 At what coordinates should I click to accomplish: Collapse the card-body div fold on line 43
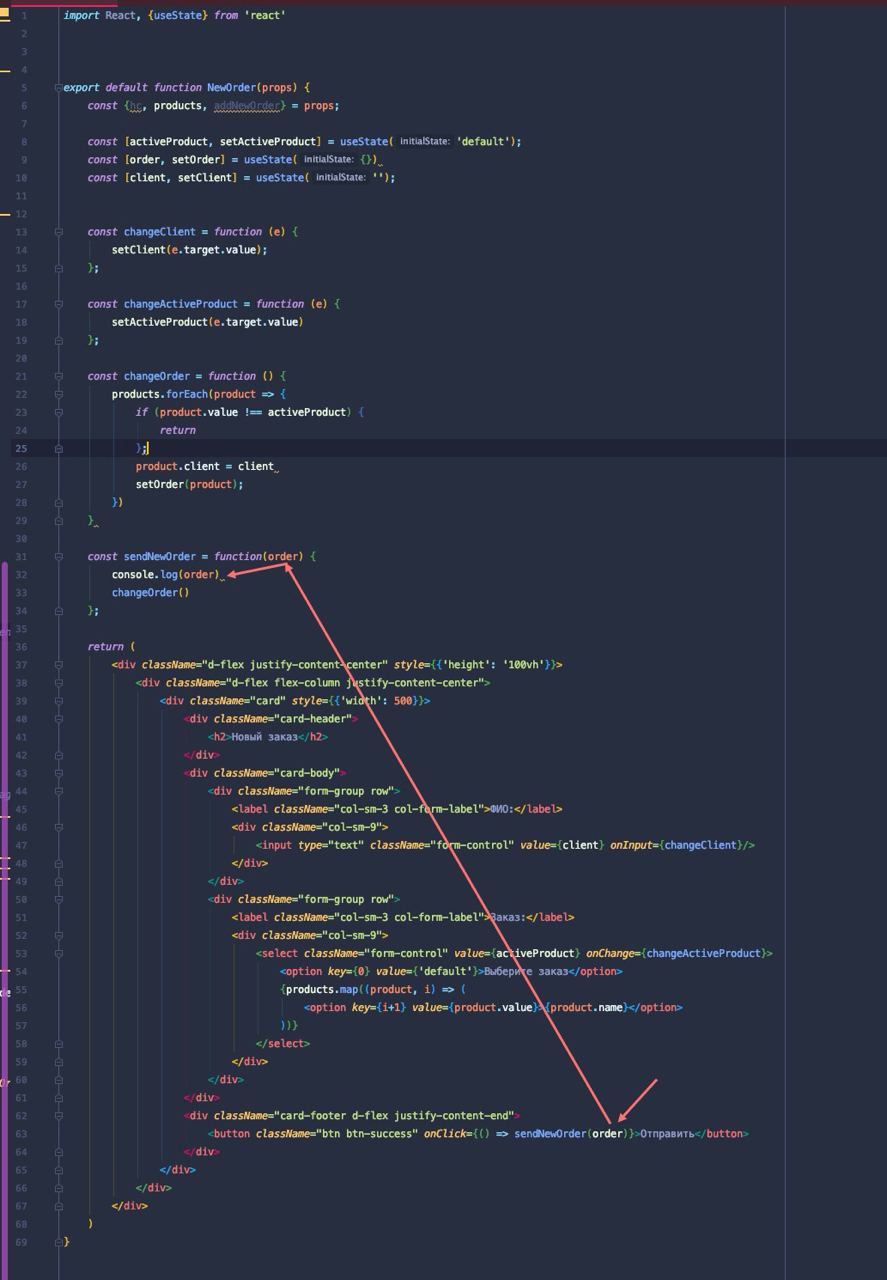[x=59, y=773]
